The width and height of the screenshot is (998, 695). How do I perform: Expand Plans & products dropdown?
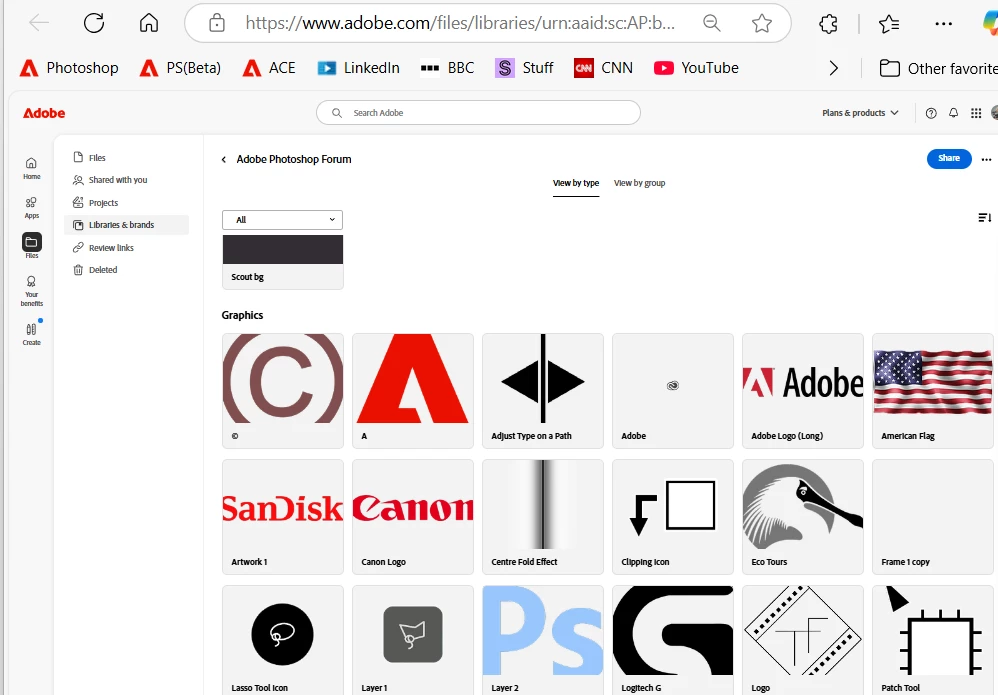tap(860, 113)
